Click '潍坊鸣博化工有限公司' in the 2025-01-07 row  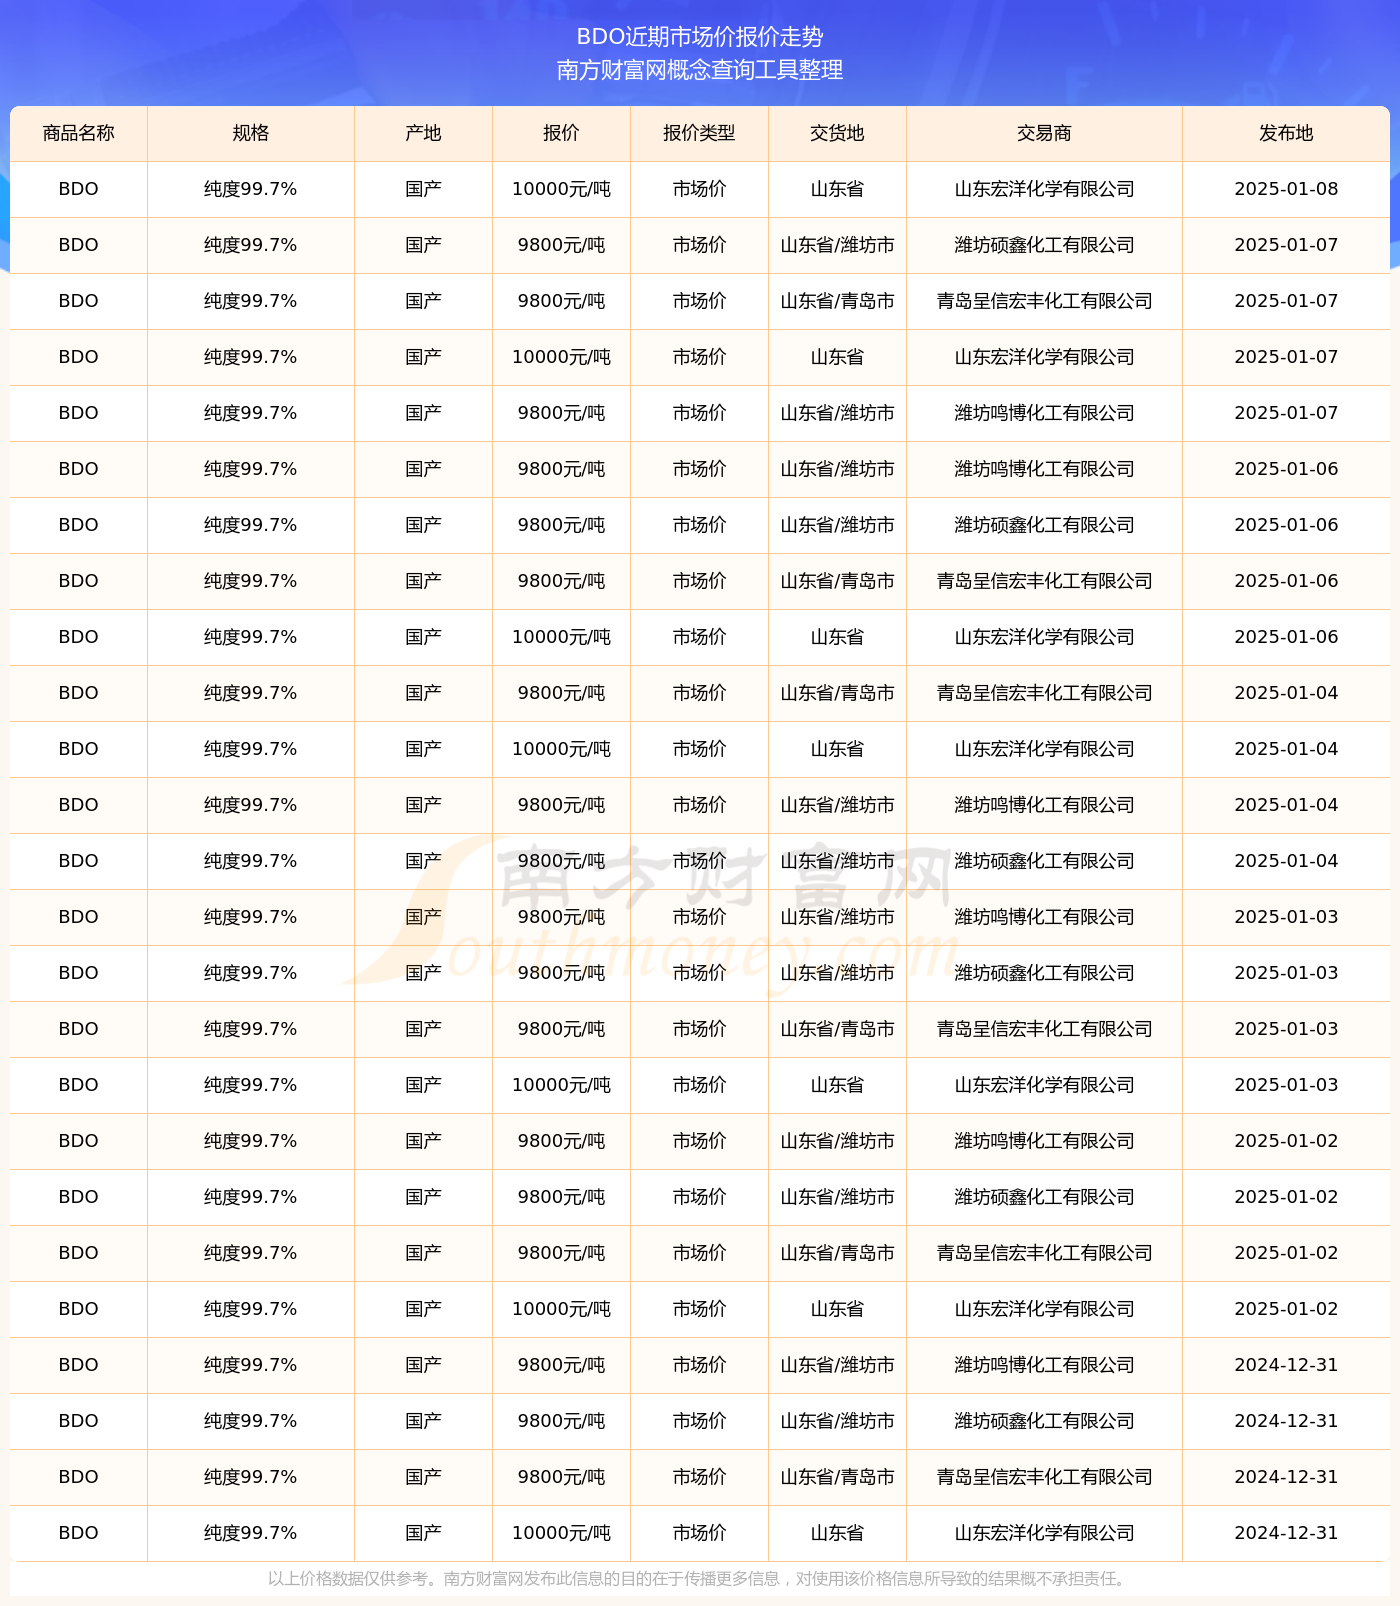click(1044, 413)
